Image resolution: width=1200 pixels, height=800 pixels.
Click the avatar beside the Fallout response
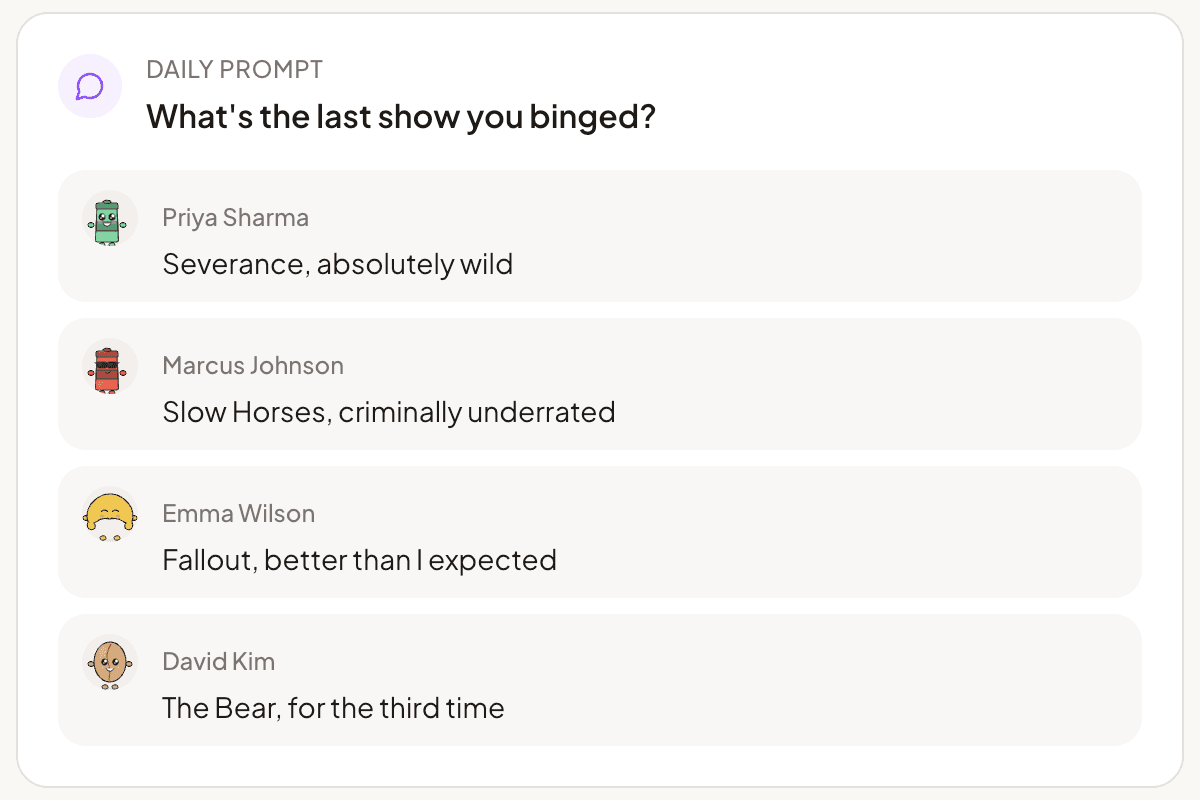click(109, 515)
